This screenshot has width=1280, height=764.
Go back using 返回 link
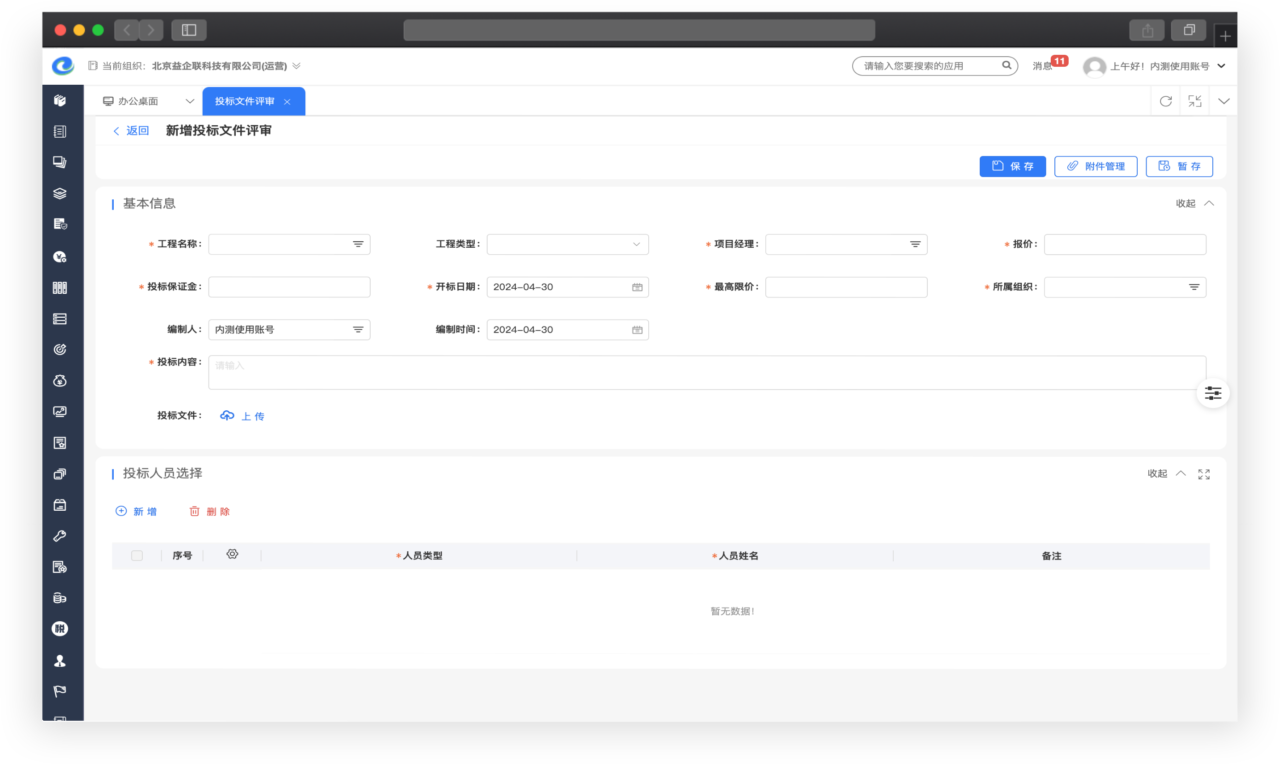click(131, 131)
